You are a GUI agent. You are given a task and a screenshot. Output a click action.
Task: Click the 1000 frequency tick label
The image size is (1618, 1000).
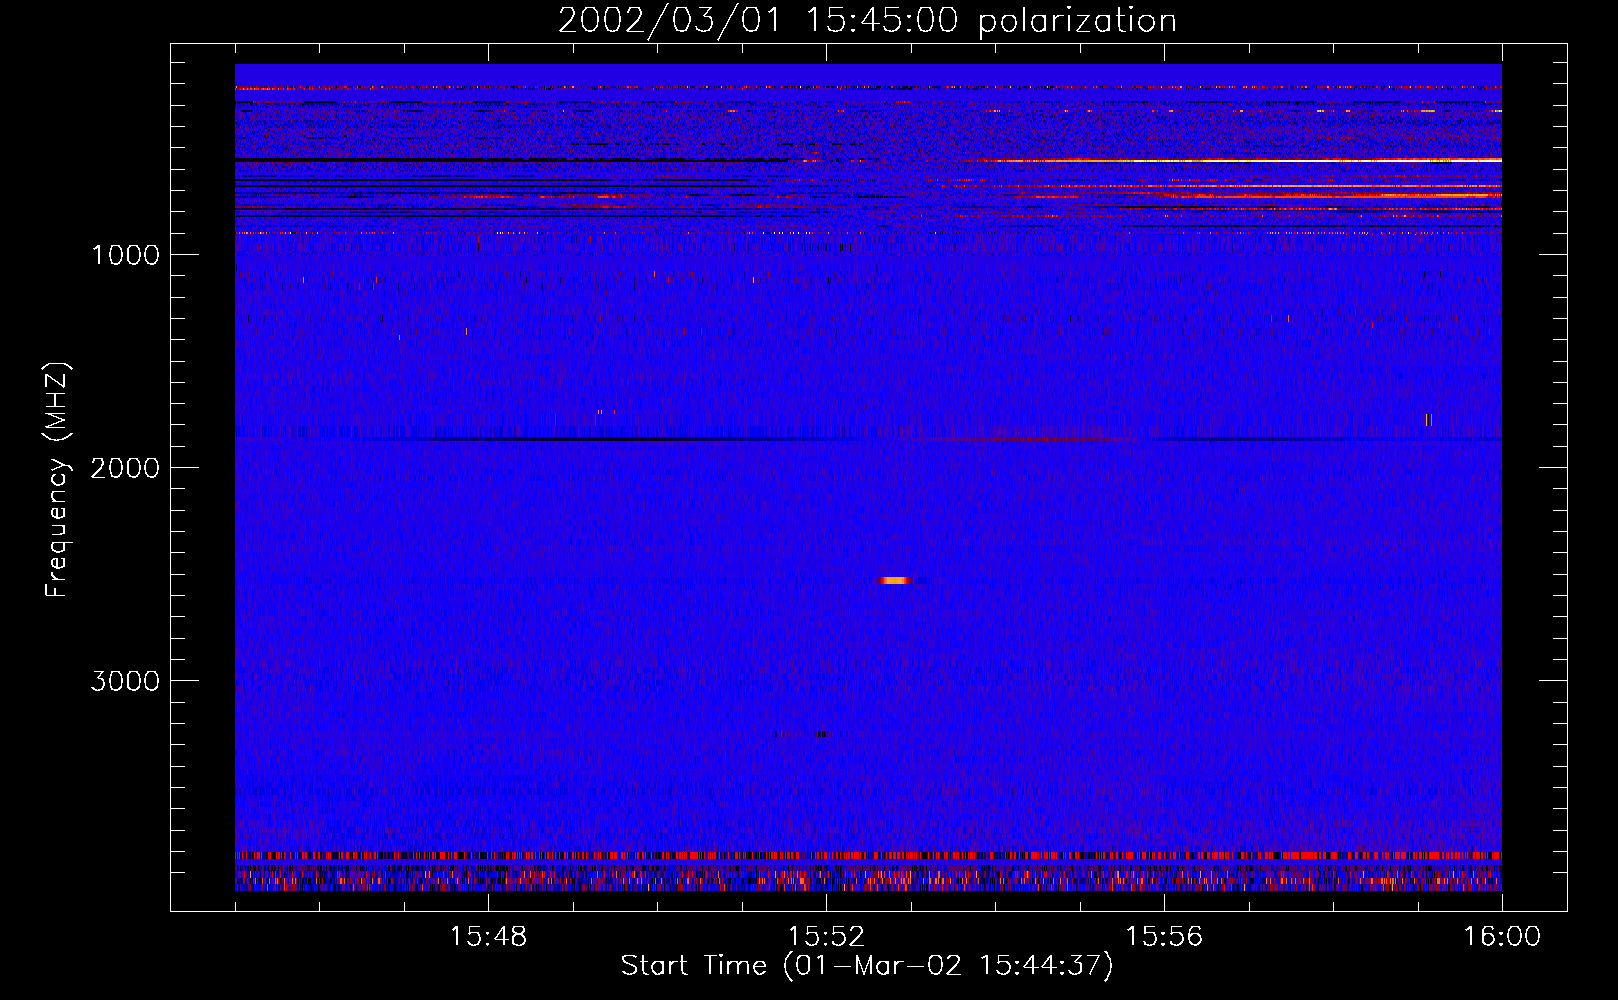tap(125, 255)
